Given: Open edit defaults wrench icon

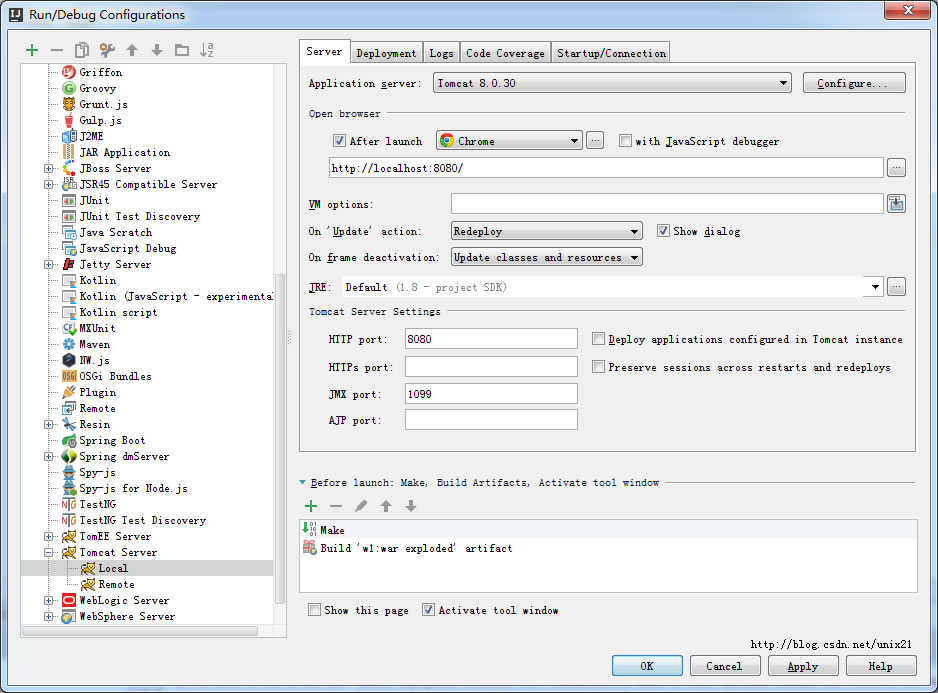Looking at the screenshot, I should point(107,50).
